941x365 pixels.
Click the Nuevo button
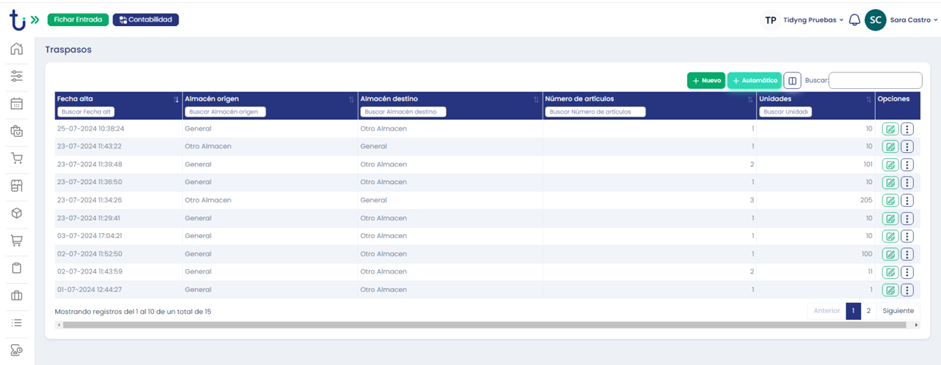pyautogui.click(x=706, y=80)
